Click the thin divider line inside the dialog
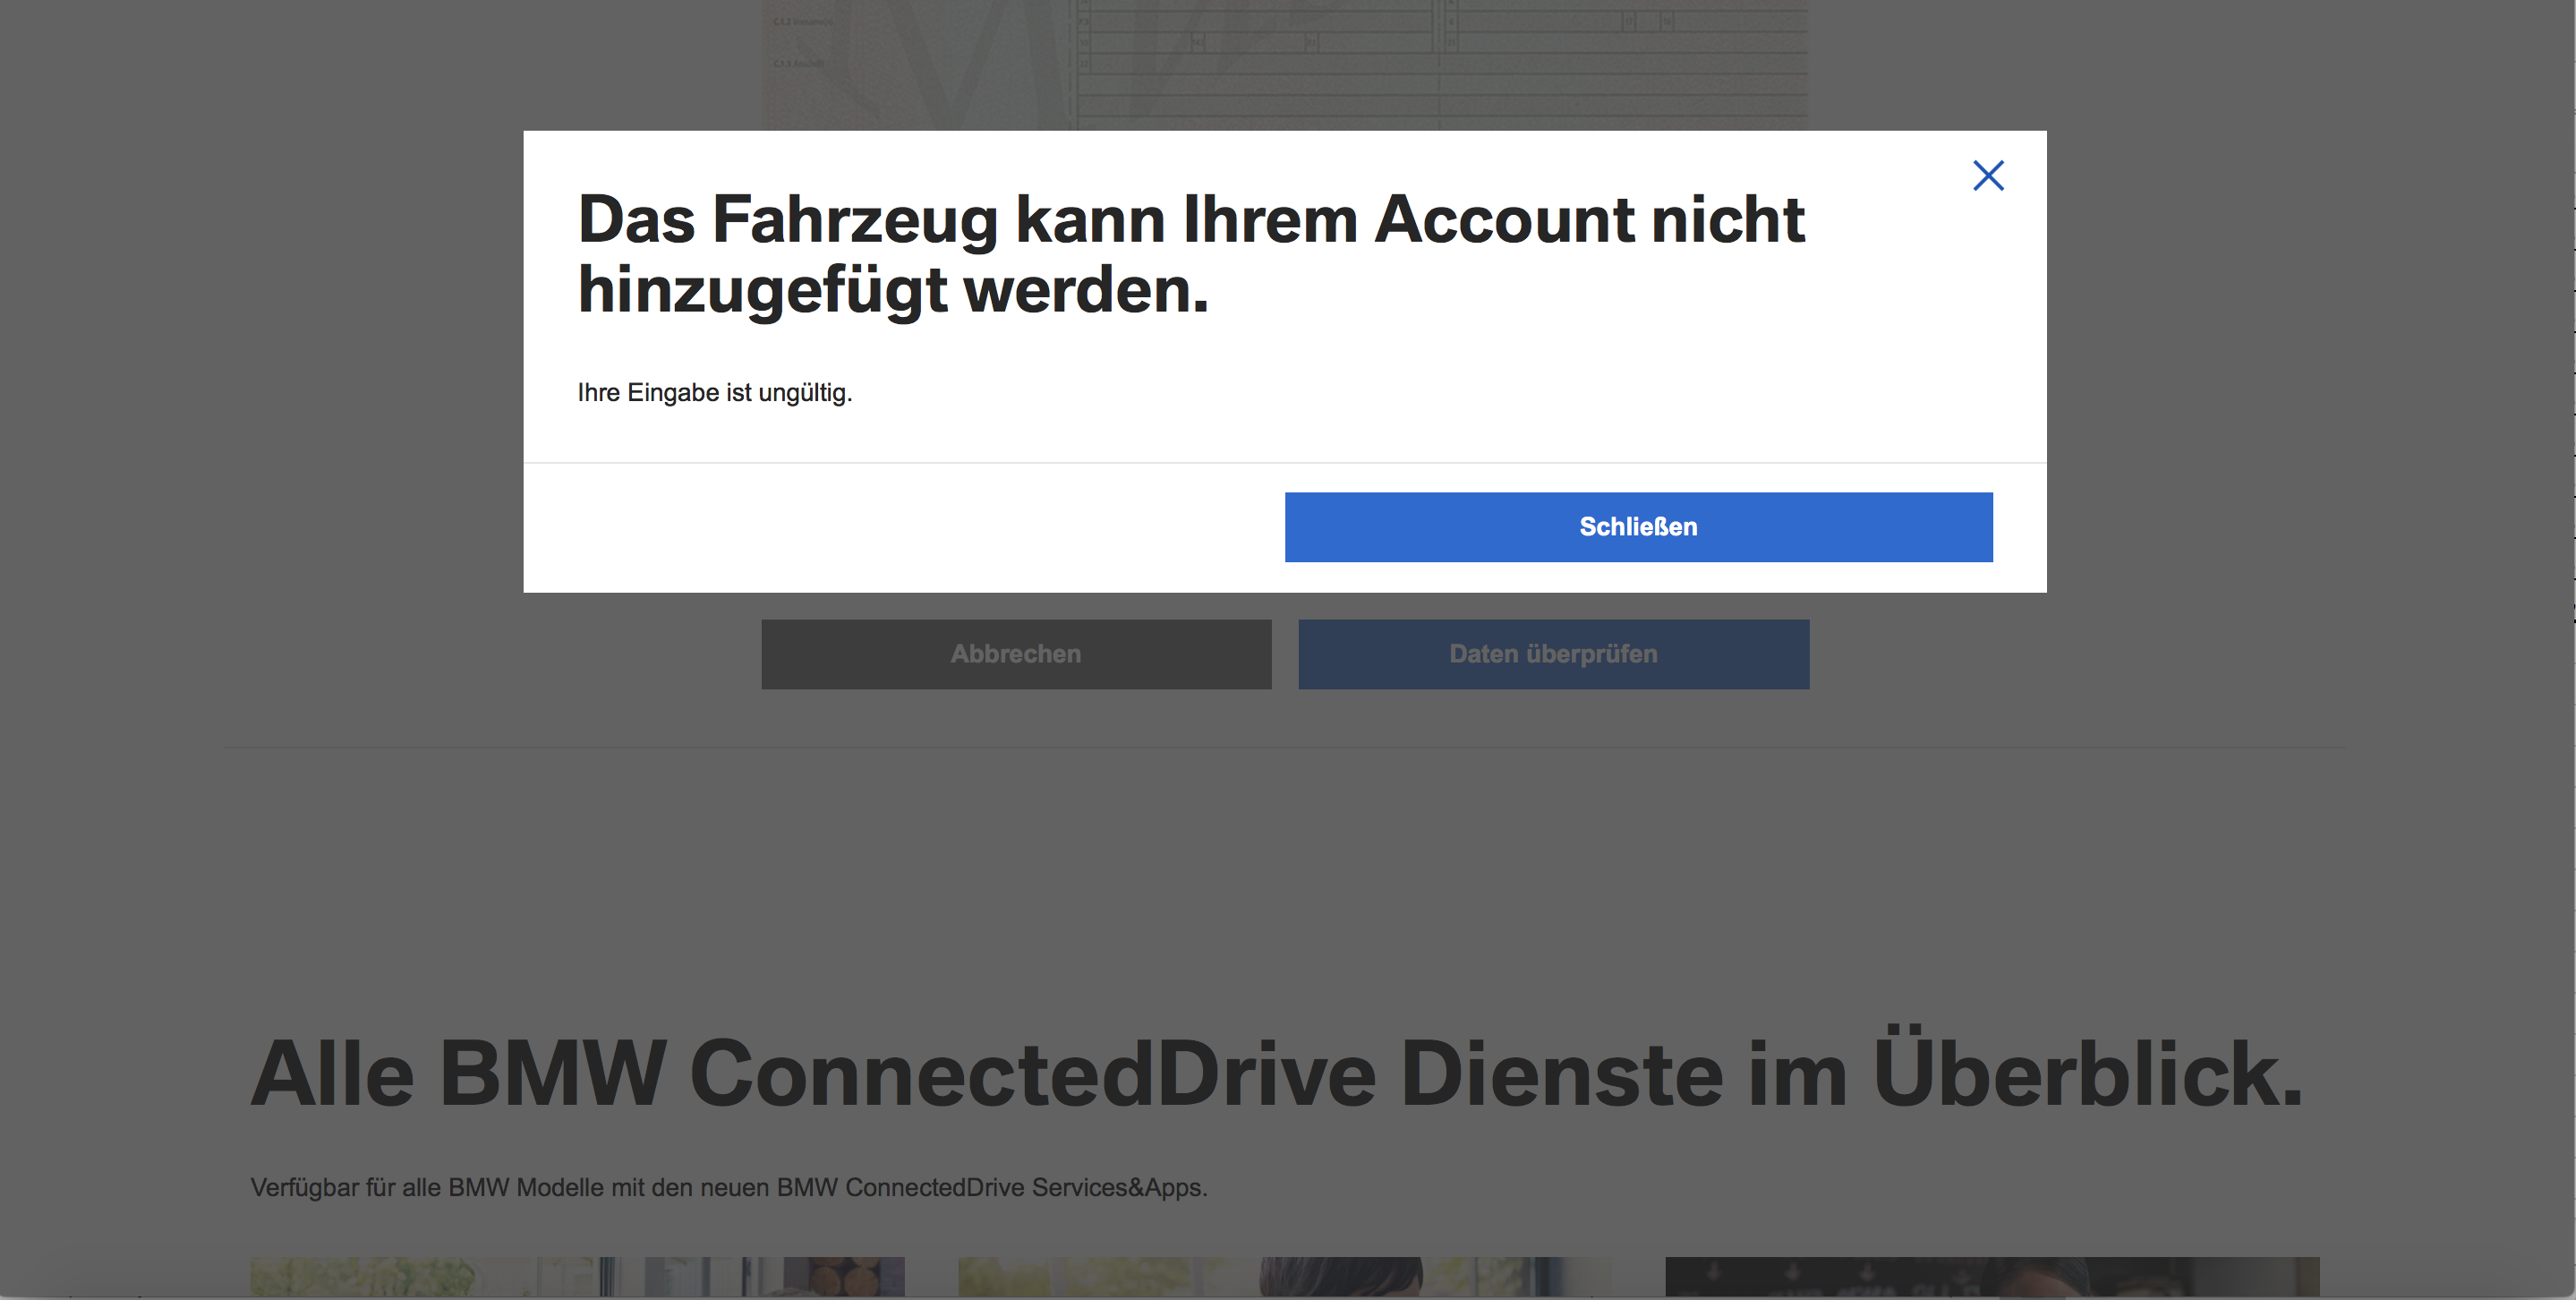Image resolution: width=2576 pixels, height=1300 pixels. (1285, 462)
